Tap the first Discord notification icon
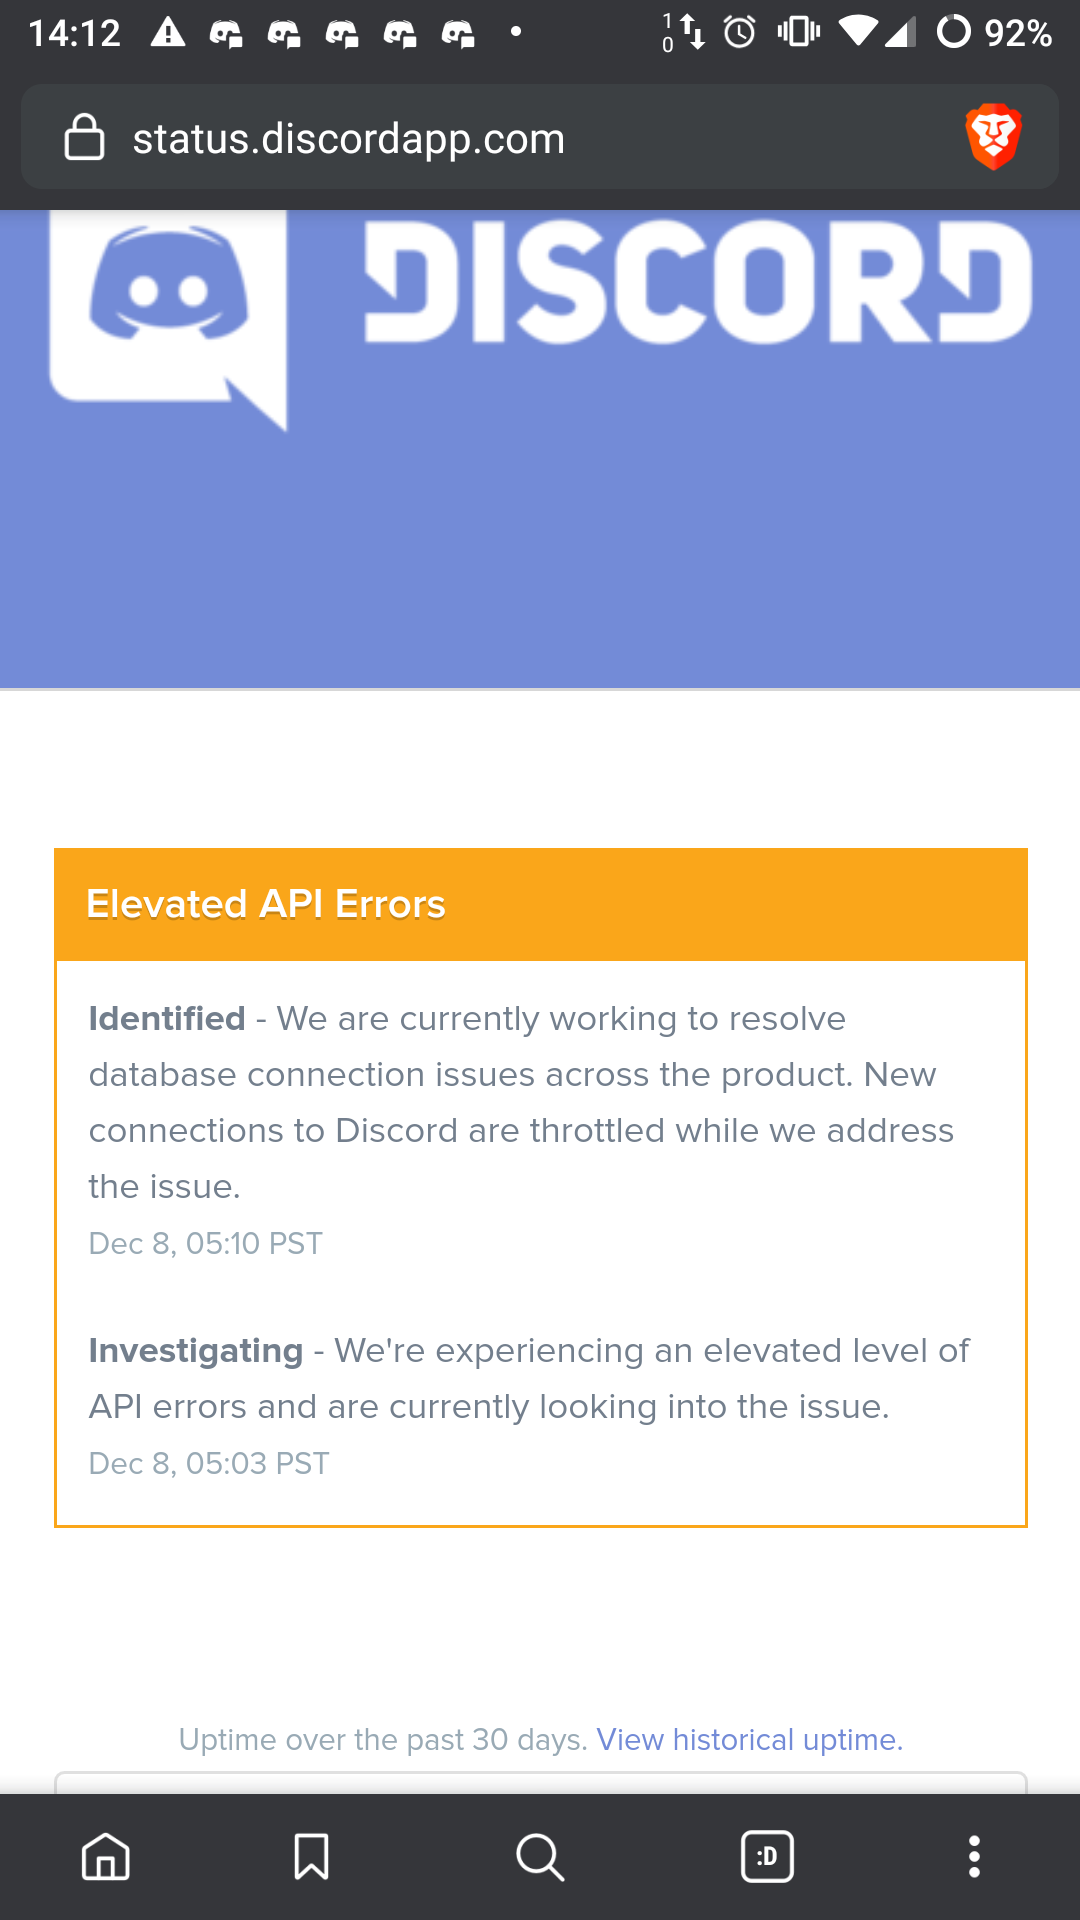The width and height of the screenshot is (1080, 1920). tap(226, 35)
